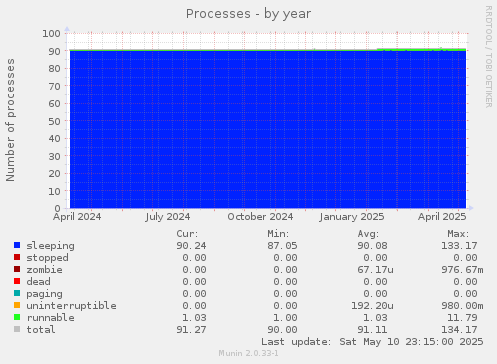Click uninterruptible maximum value 980.00m
Screen dimensions: 497x364
coord(462,306)
